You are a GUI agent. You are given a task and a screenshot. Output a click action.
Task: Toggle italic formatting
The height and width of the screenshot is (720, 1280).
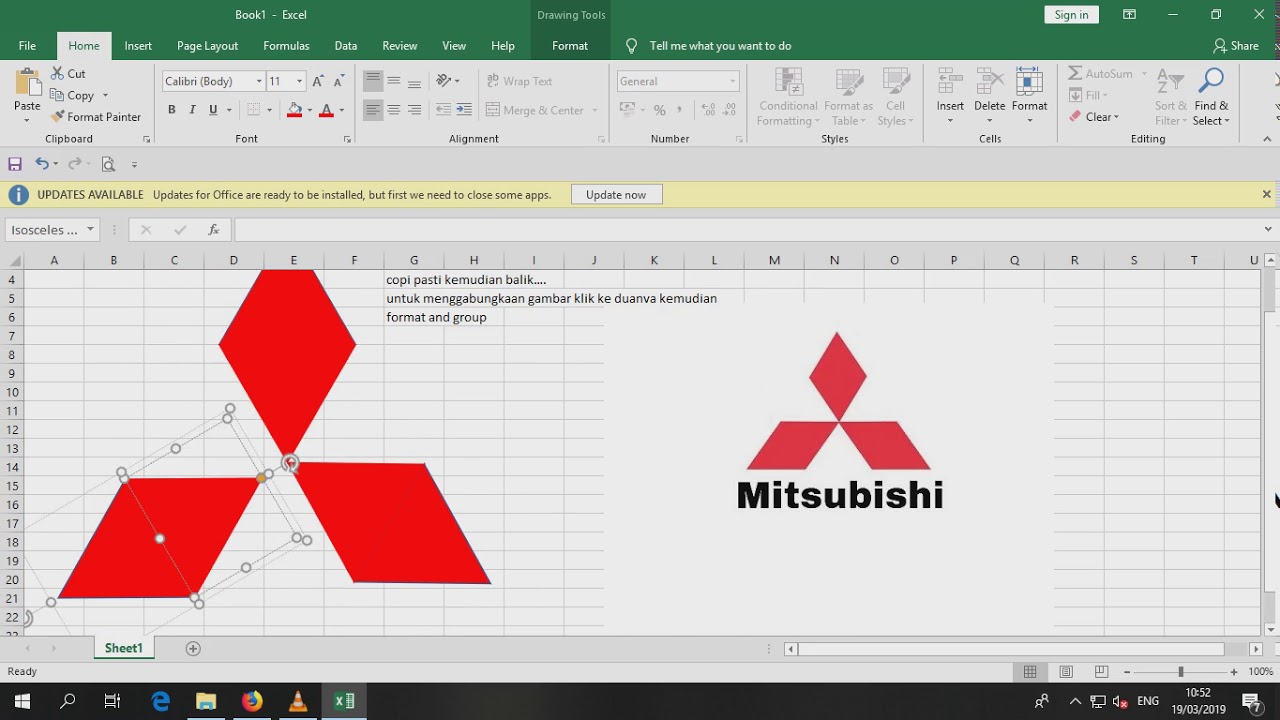coord(192,110)
